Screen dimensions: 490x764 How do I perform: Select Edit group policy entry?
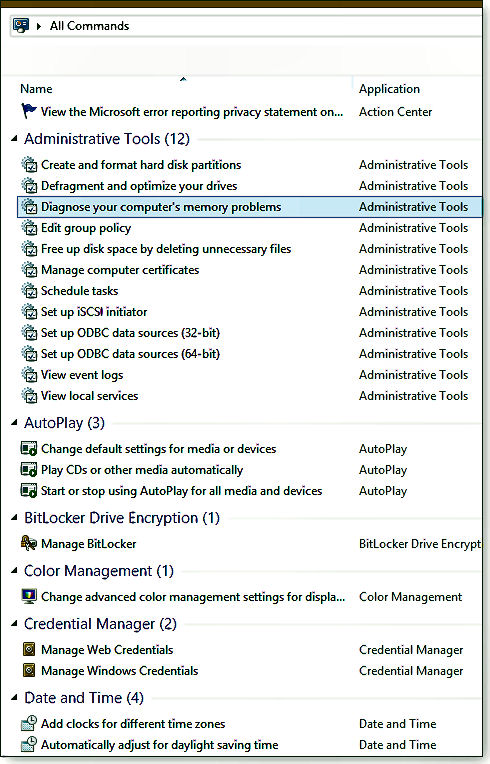click(x=86, y=228)
